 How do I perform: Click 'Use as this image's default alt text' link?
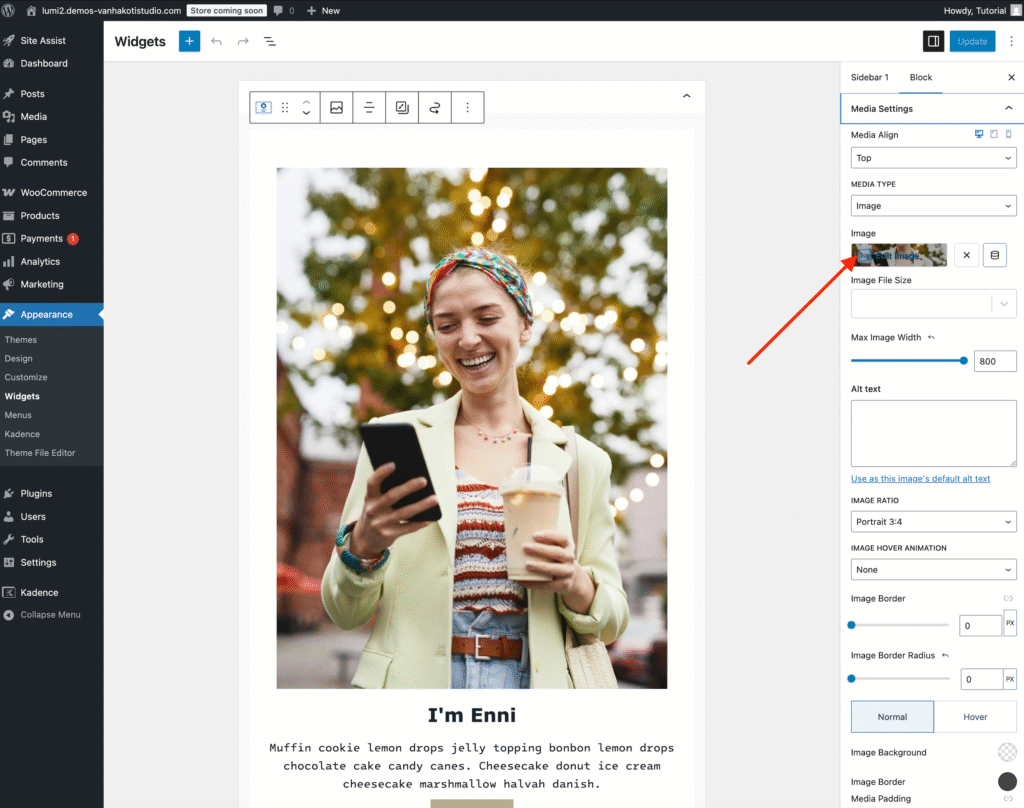(x=920, y=479)
